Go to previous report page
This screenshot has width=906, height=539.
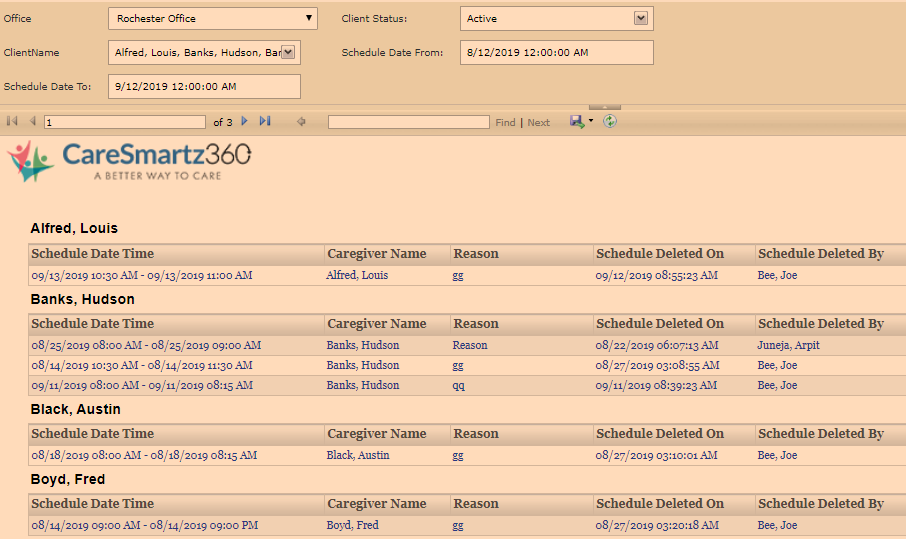point(32,121)
